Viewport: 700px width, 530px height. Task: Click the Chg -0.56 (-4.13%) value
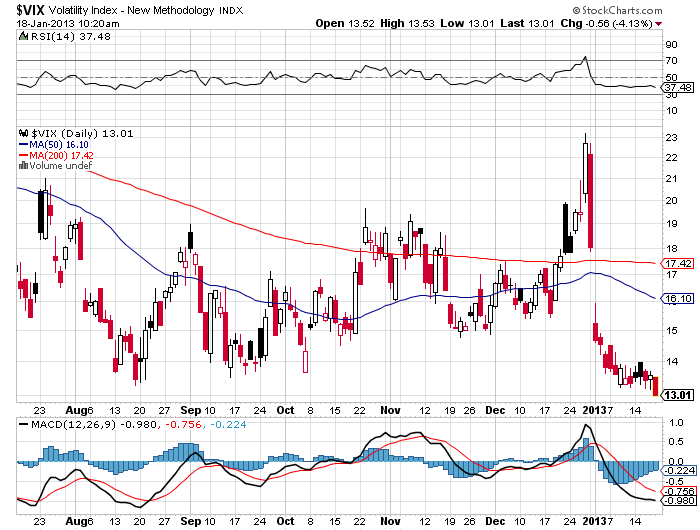619,24
